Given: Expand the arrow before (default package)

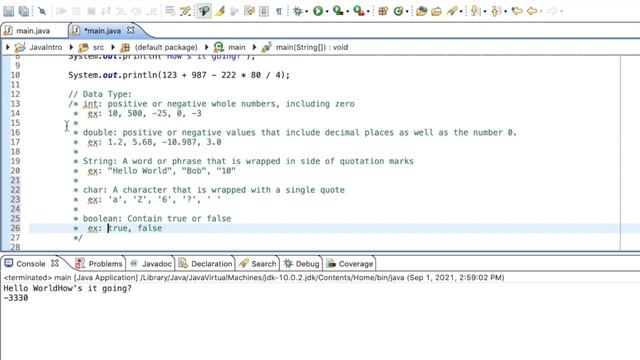Looking at the screenshot, I should click(113, 47).
